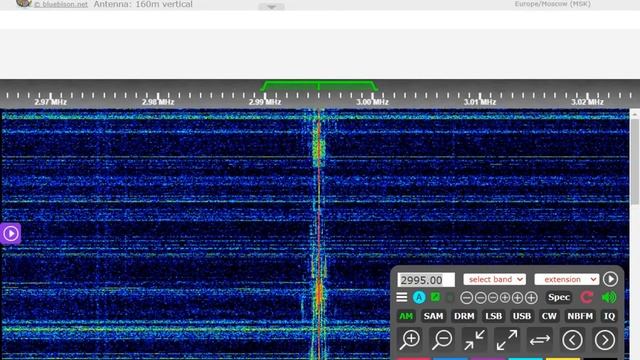Screen dimensions: 640x360
Task: Click the 2.98 MHz scale label
Action: click(x=158, y=102)
